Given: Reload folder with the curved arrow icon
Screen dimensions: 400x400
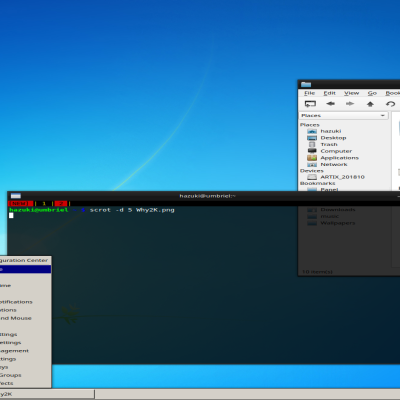Looking at the screenshot, I should [x=390, y=104].
